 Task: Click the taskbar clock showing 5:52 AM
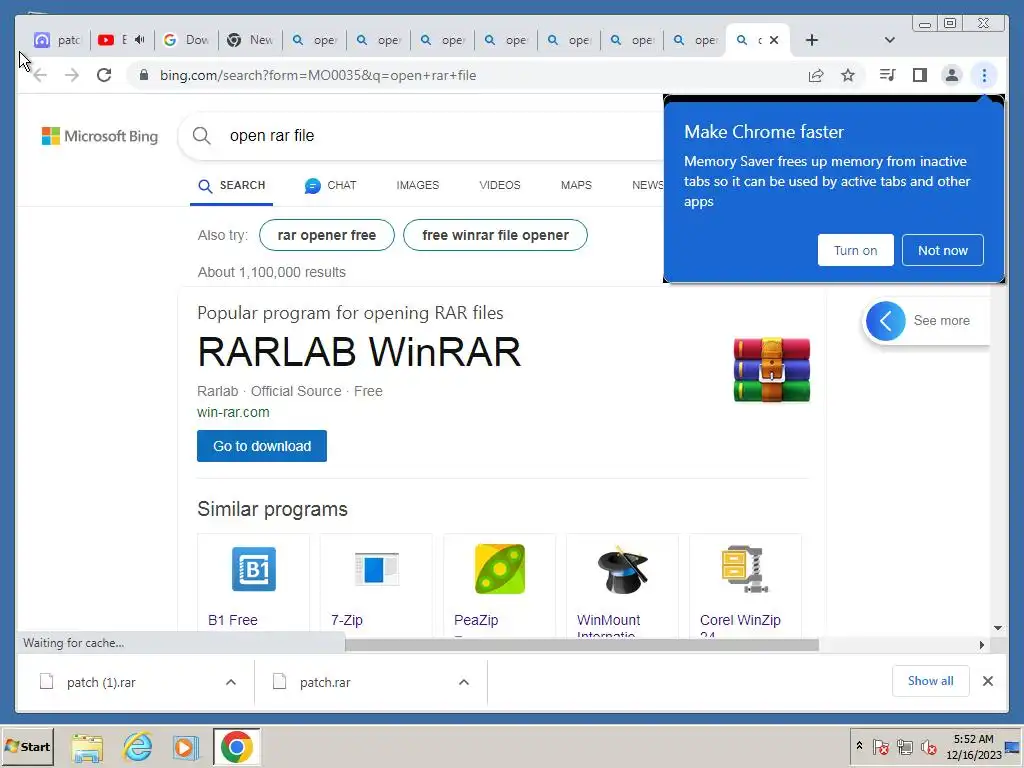click(x=974, y=747)
